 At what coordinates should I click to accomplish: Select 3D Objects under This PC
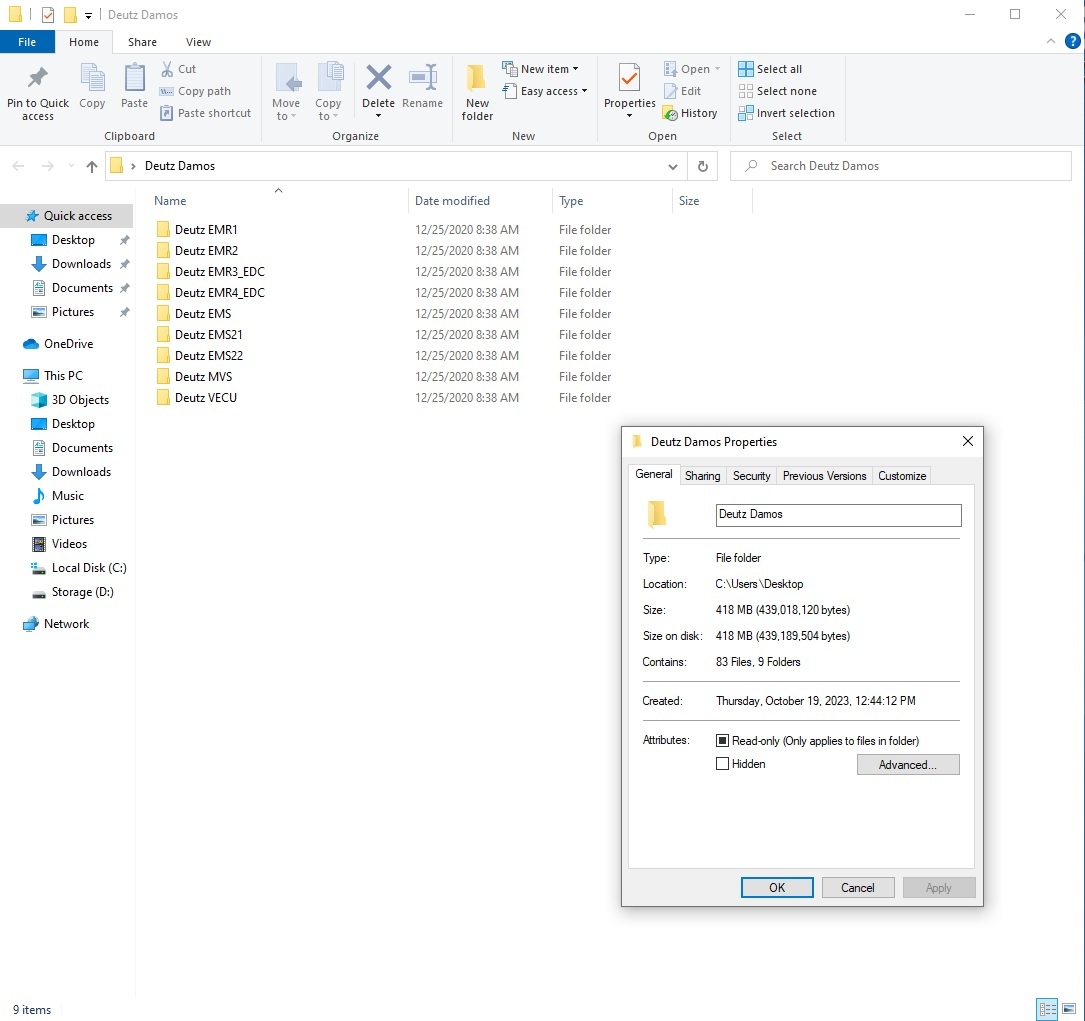[80, 400]
